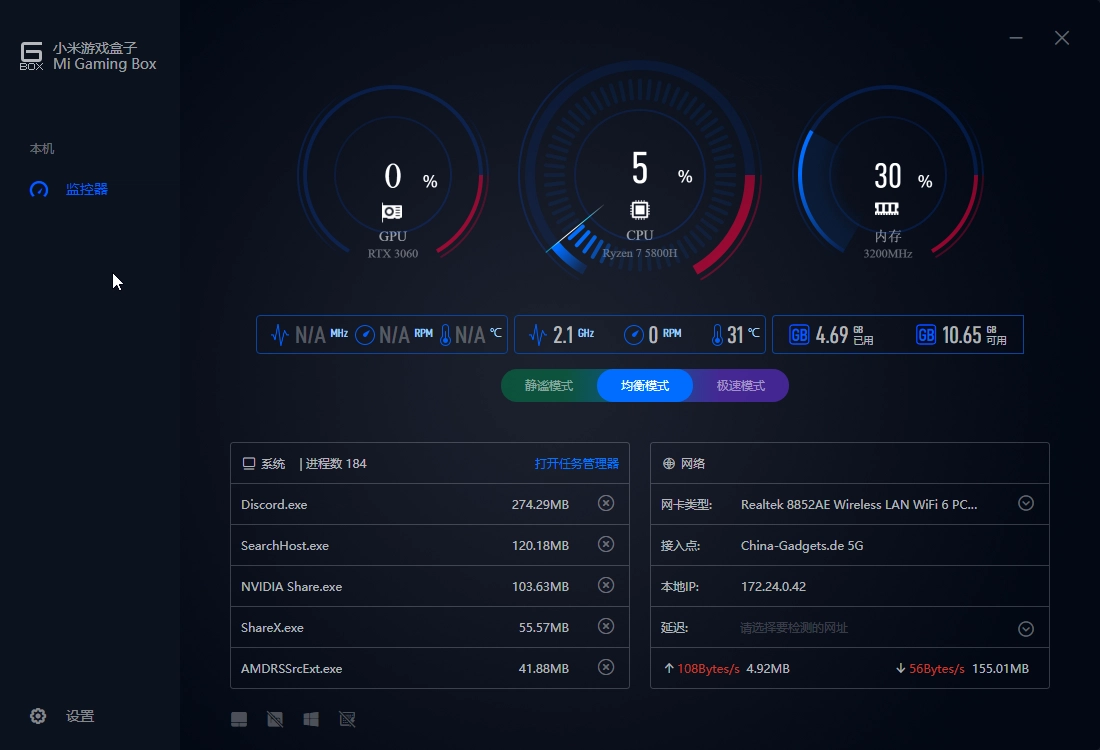Viewport: 1100px width, 750px height.
Task: Click the RTX 3060 label
Action: tap(393, 253)
